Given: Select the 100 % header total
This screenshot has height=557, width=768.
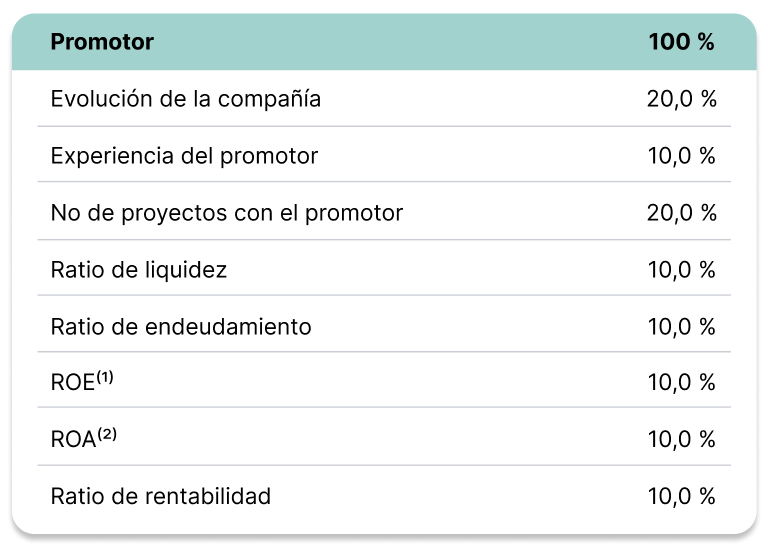Looking at the screenshot, I should point(681,42).
